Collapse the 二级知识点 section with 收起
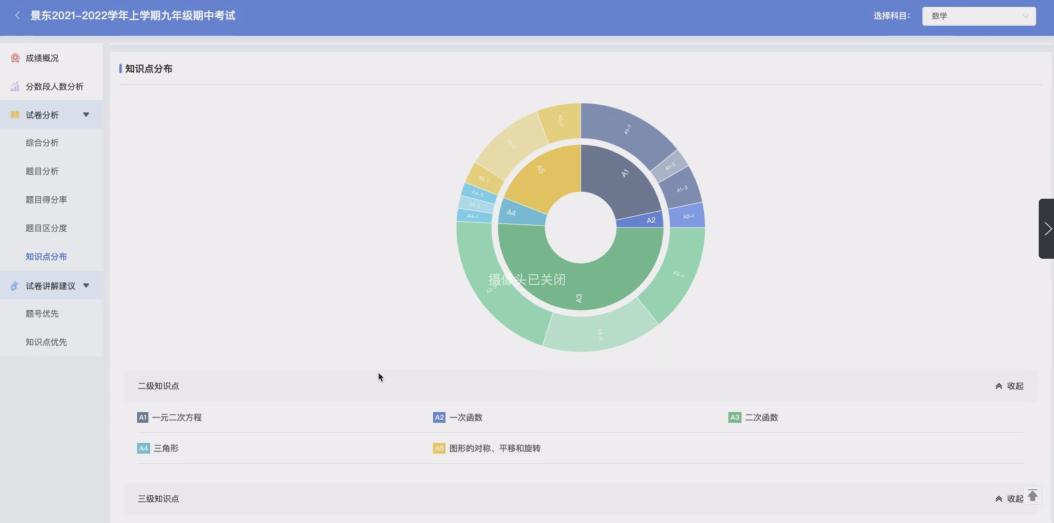The image size is (1054, 523). tap(1009, 386)
